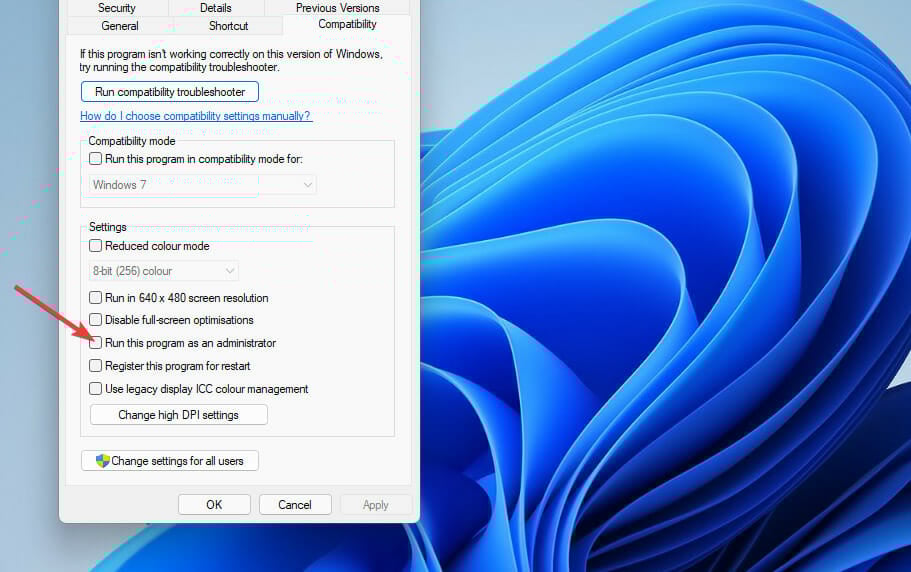
Task: Click the Cancel button
Action: [x=295, y=505]
